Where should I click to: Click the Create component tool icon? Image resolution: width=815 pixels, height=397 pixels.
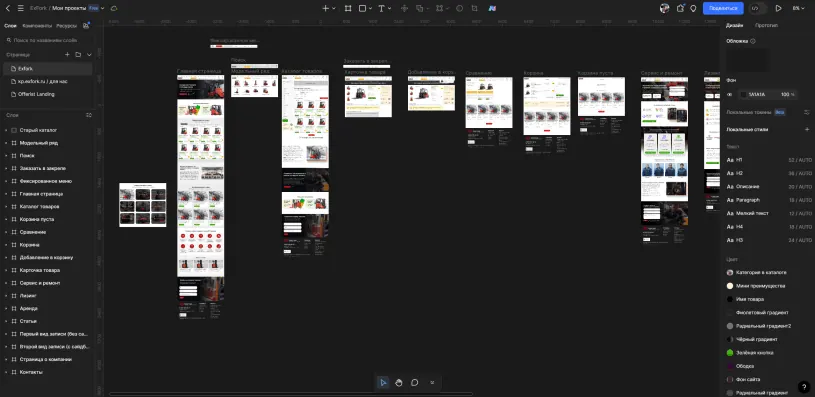coord(404,8)
